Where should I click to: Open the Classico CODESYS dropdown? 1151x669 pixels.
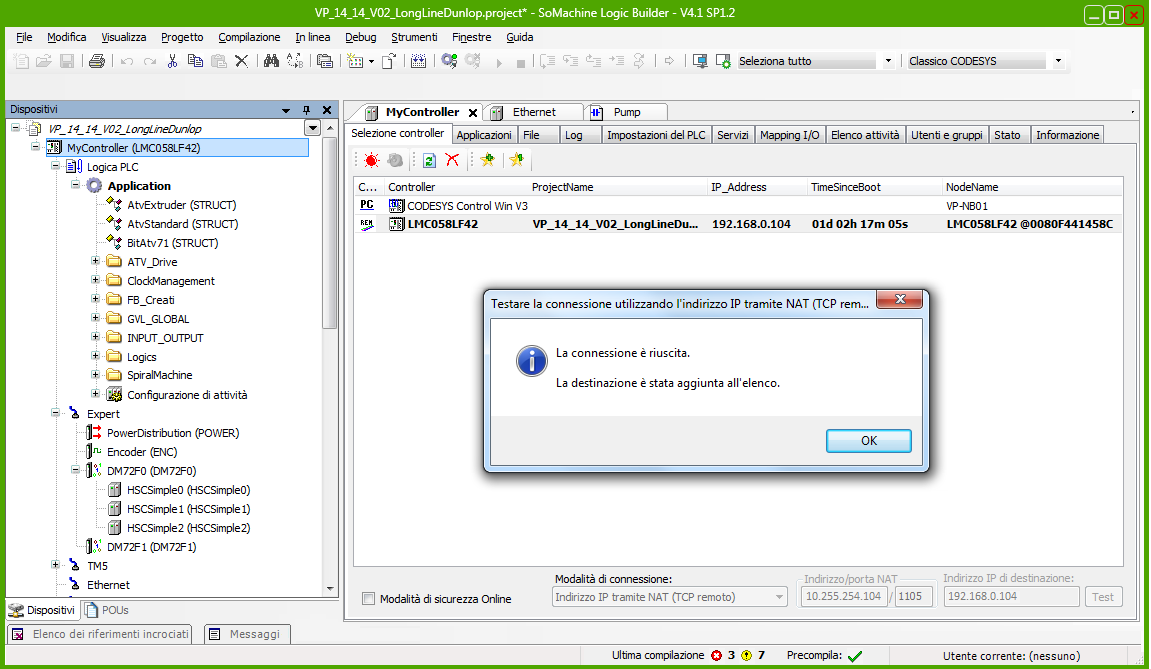pyautogui.click(x=1059, y=61)
